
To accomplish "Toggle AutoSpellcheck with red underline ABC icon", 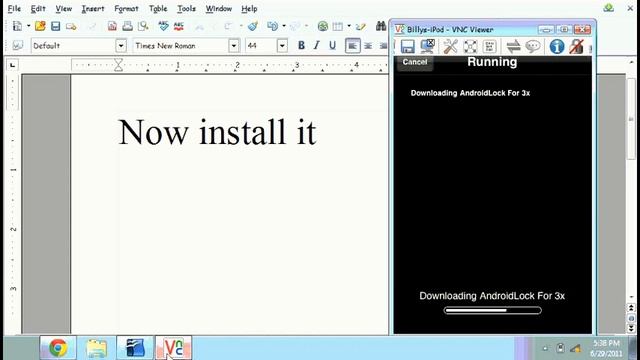I will point(179,26).
